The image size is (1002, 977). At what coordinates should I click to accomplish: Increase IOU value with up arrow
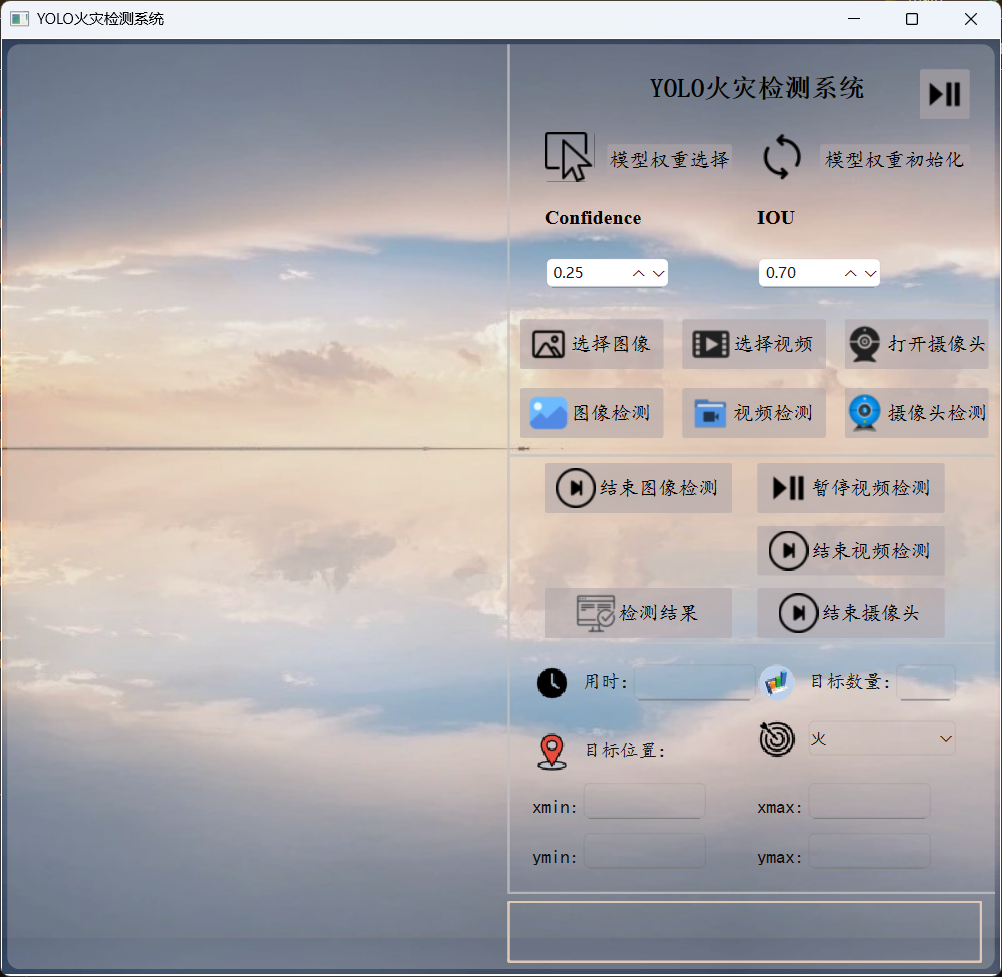coord(850,273)
